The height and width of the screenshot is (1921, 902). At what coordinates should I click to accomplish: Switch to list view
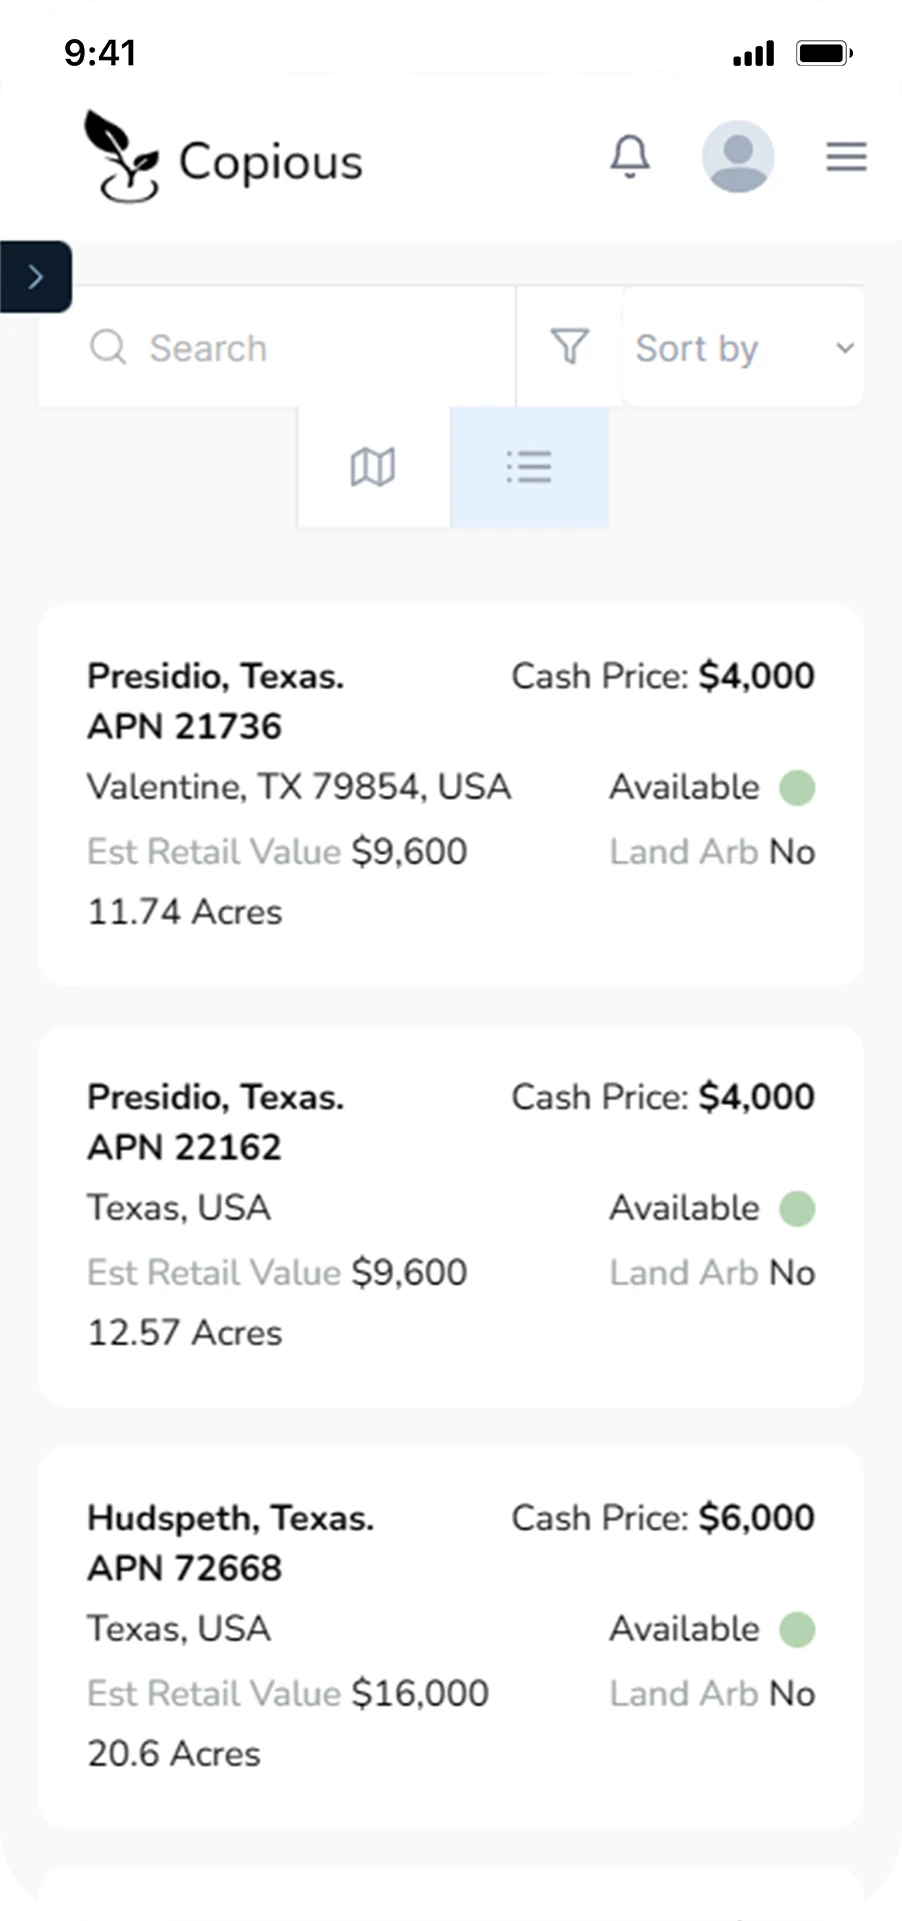tap(529, 467)
